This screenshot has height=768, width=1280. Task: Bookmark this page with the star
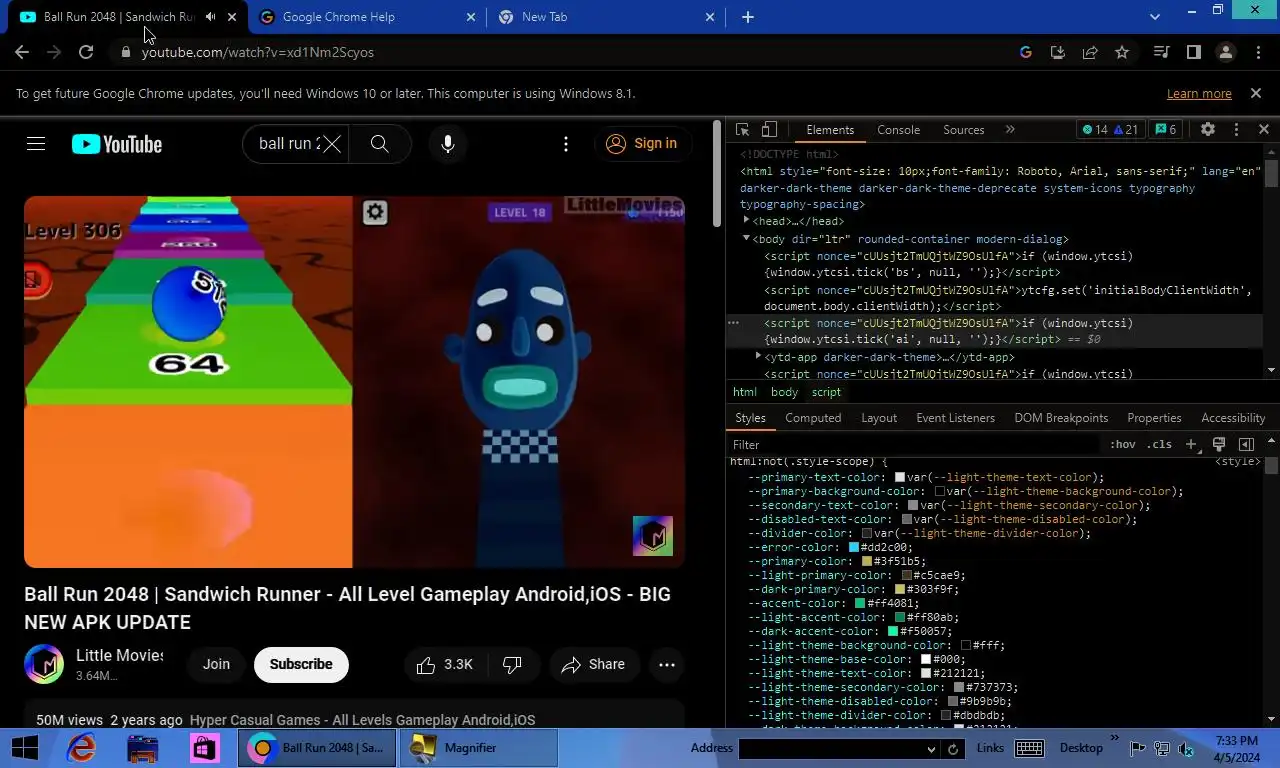click(1122, 52)
